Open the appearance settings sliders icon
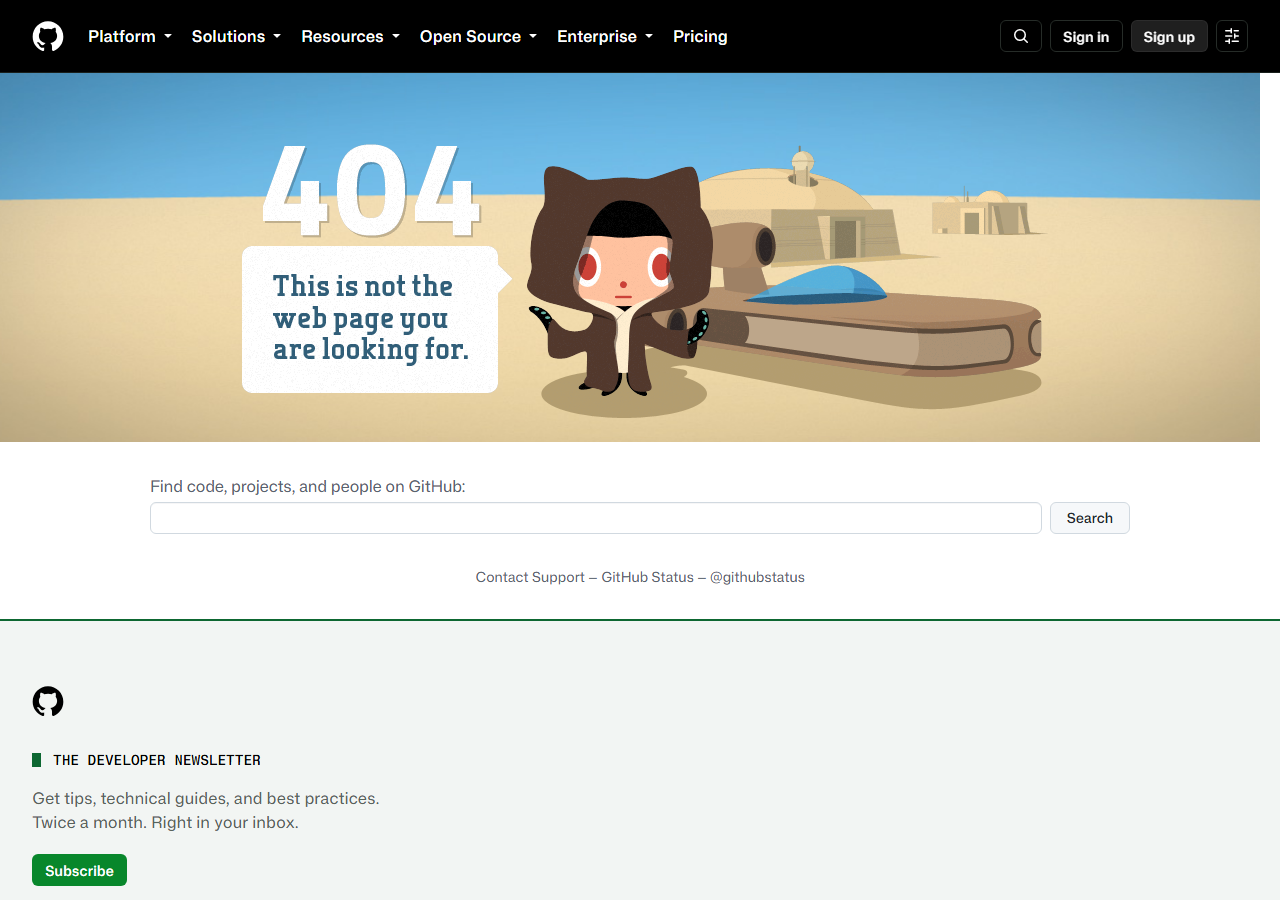 point(1232,36)
